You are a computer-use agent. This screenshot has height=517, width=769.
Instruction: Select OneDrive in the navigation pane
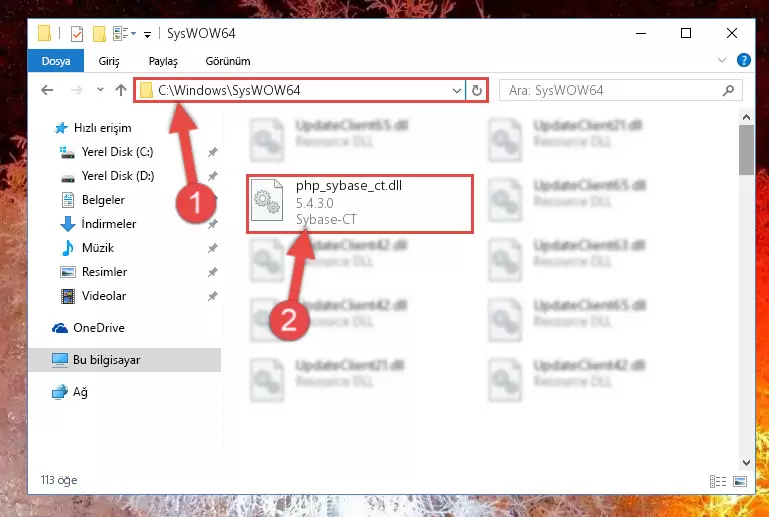click(99, 328)
